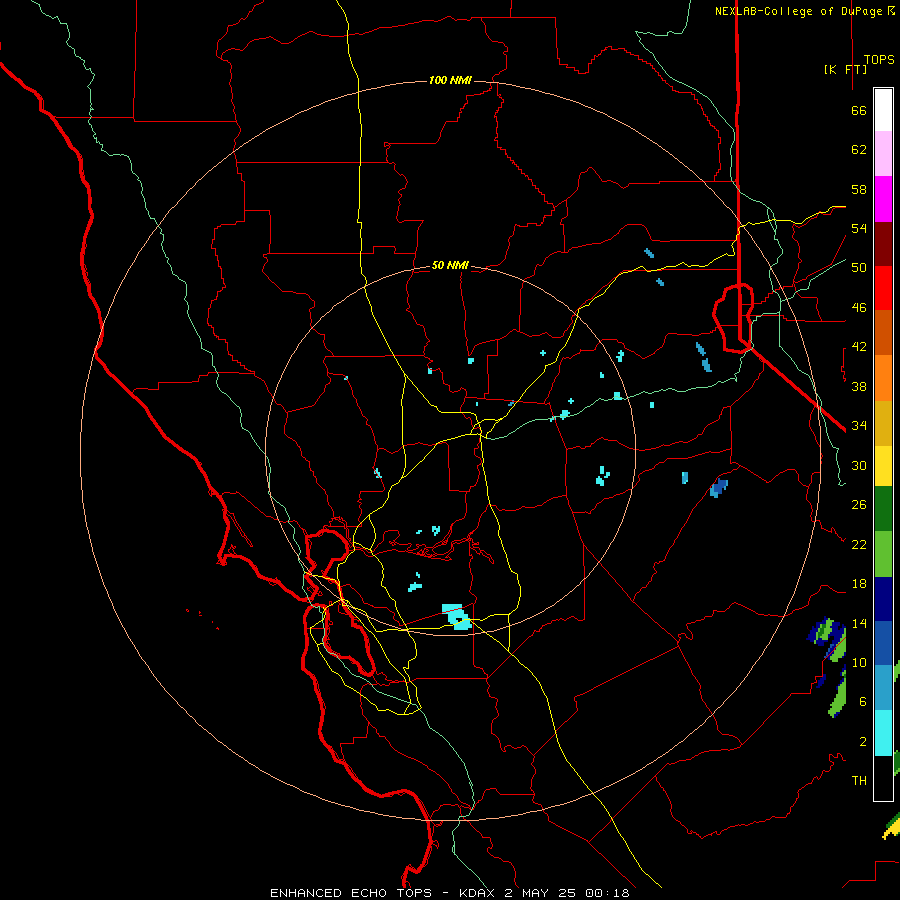Click the legend value "26"

859,505
